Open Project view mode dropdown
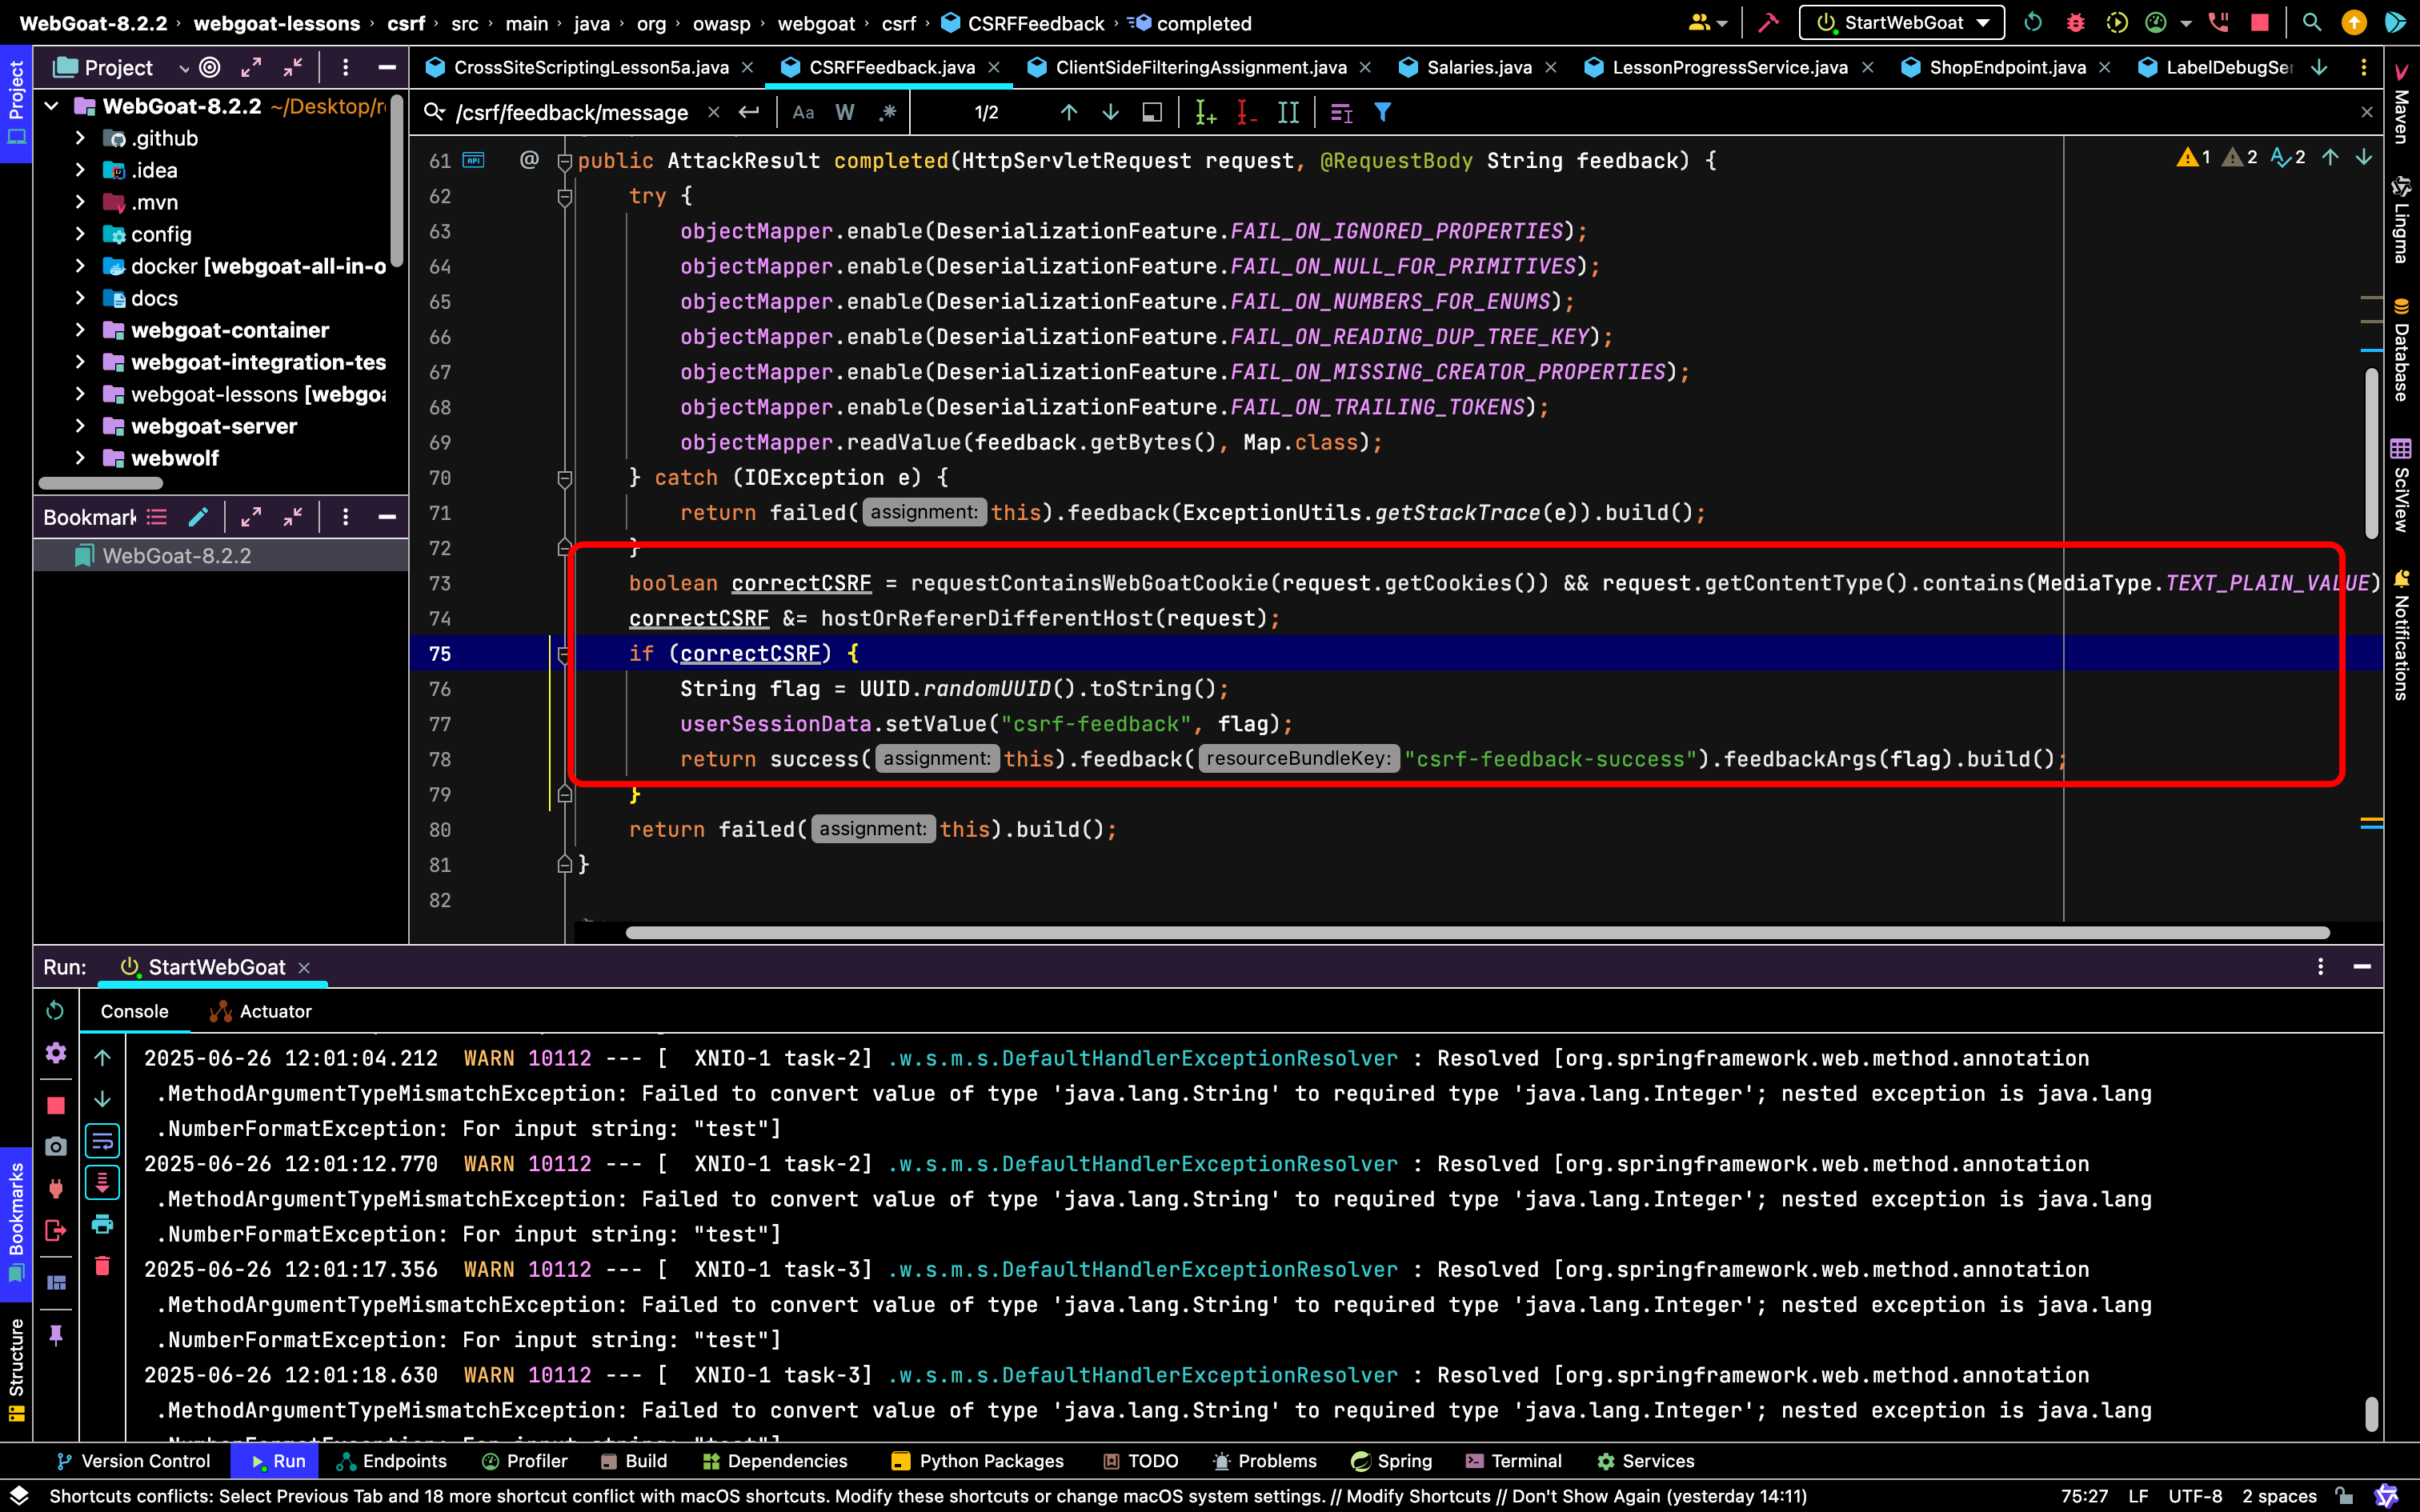This screenshot has width=2420, height=1512. click(x=184, y=68)
